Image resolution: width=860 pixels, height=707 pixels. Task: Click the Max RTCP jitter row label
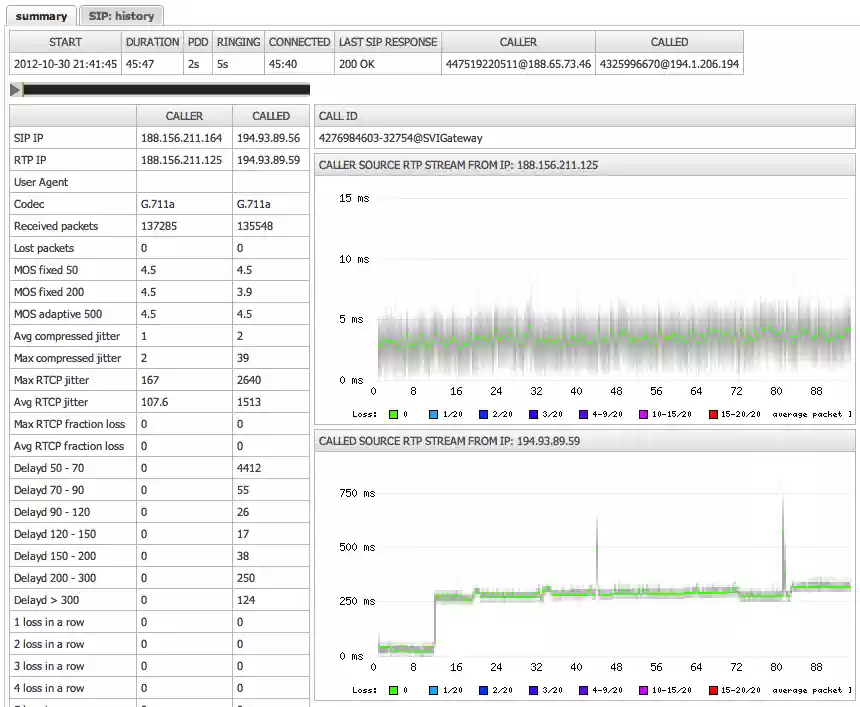click(x=52, y=380)
